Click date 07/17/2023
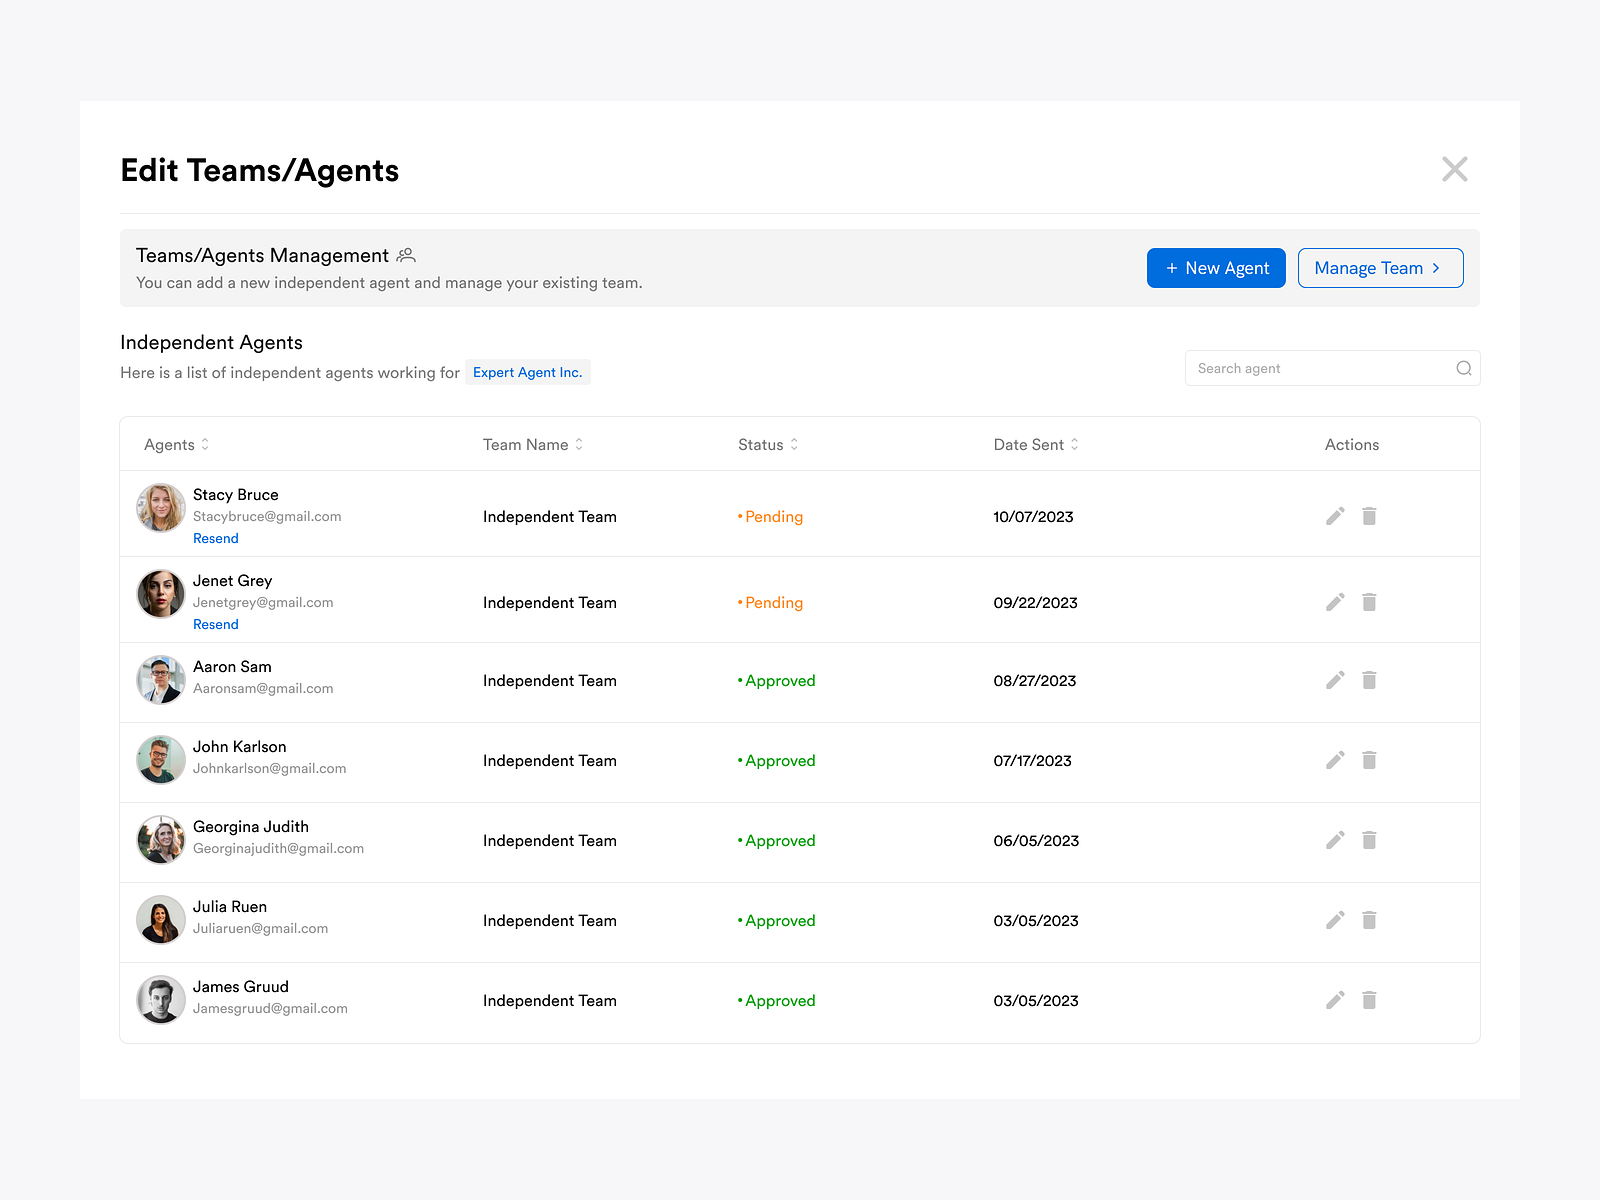This screenshot has height=1200, width=1600. [x=1033, y=761]
